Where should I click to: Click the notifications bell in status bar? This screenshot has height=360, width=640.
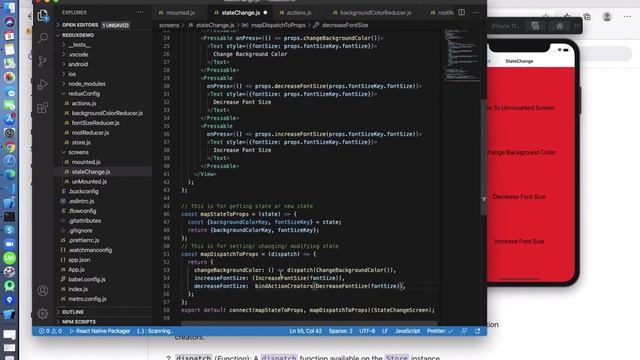pyautogui.click(x=478, y=331)
